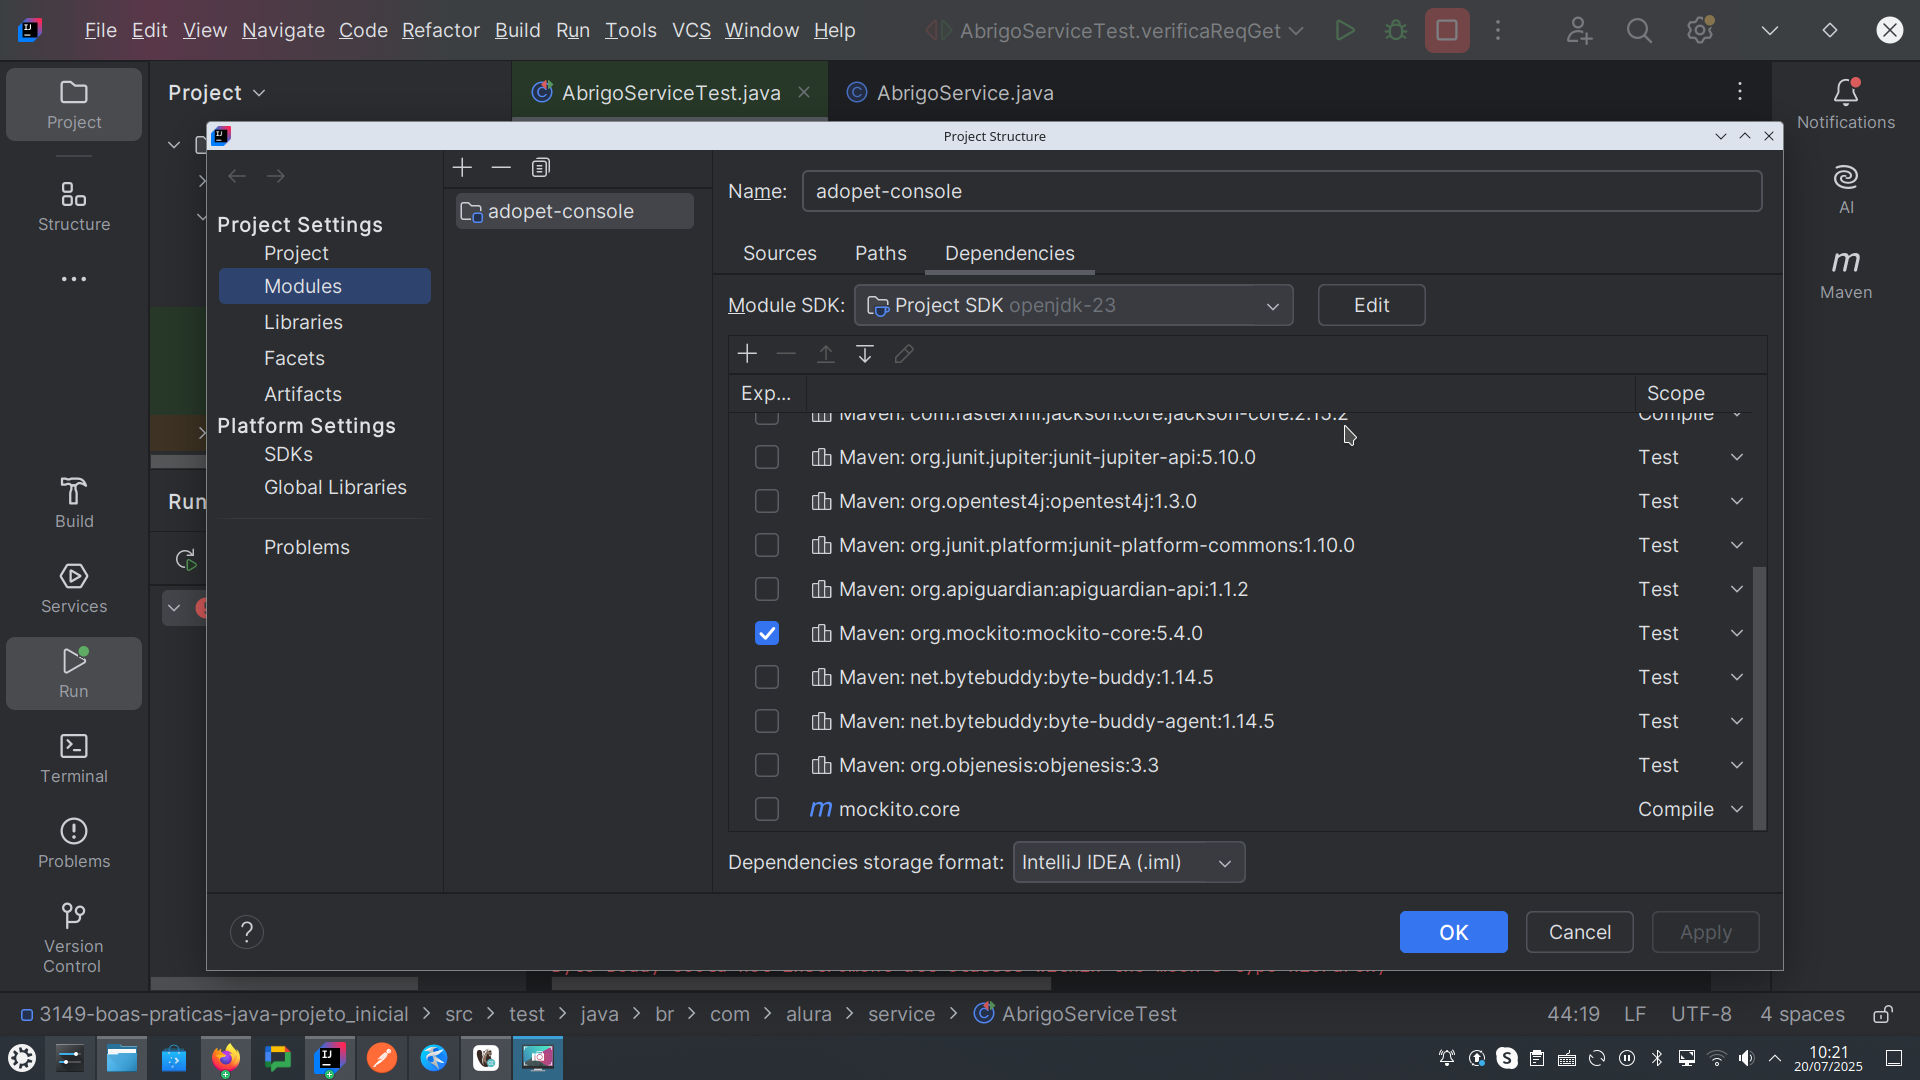Open the Services tool window
This screenshot has width=1920, height=1080.
tap(74, 588)
